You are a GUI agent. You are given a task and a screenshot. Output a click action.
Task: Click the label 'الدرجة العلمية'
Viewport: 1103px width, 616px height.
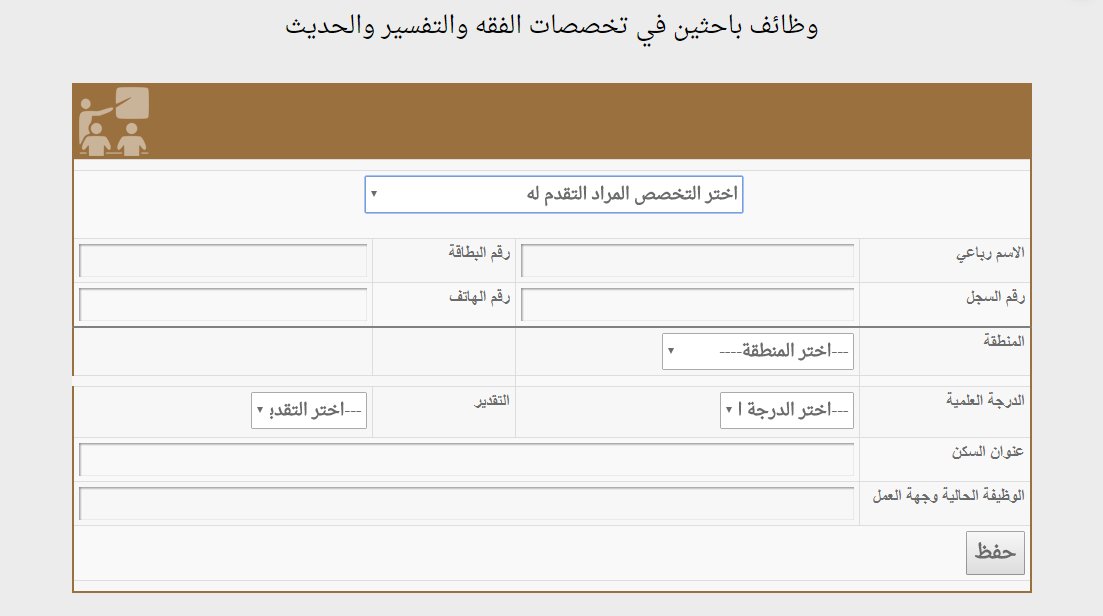(x=985, y=401)
